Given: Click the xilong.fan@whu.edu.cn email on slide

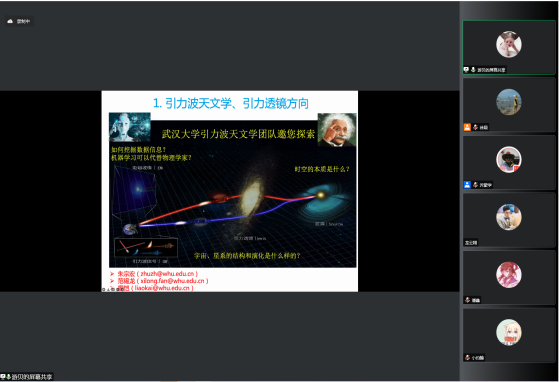Looking at the screenshot, I should tap(173, 281).
